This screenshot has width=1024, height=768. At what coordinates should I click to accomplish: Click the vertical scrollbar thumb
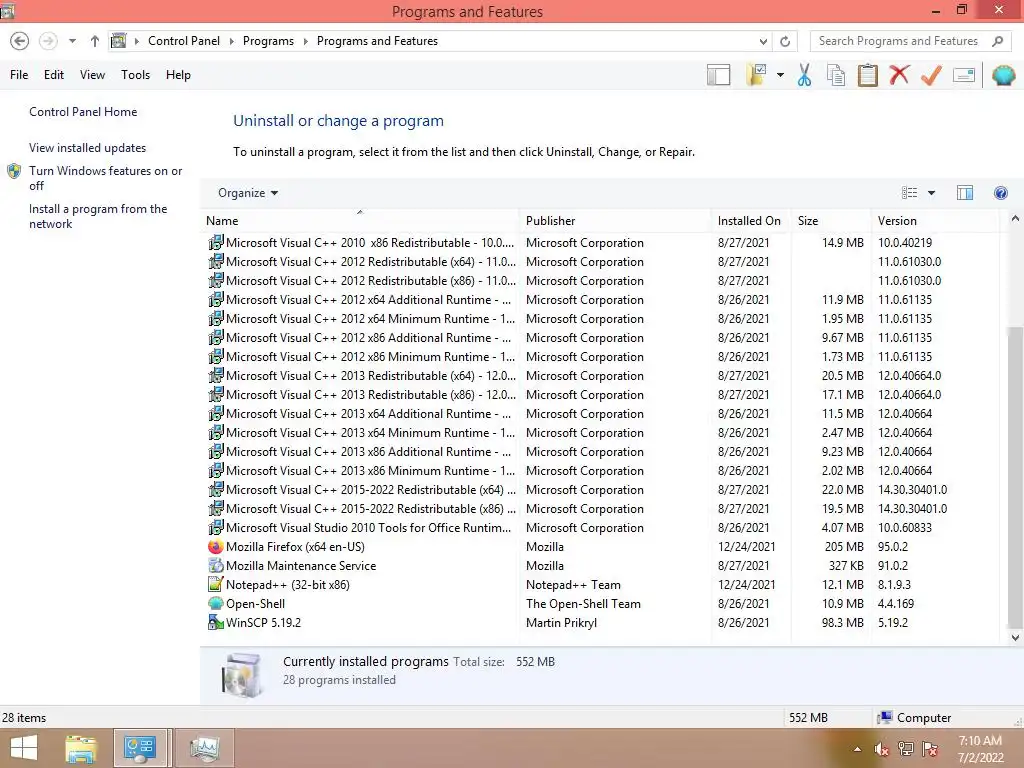(1015, 477)
